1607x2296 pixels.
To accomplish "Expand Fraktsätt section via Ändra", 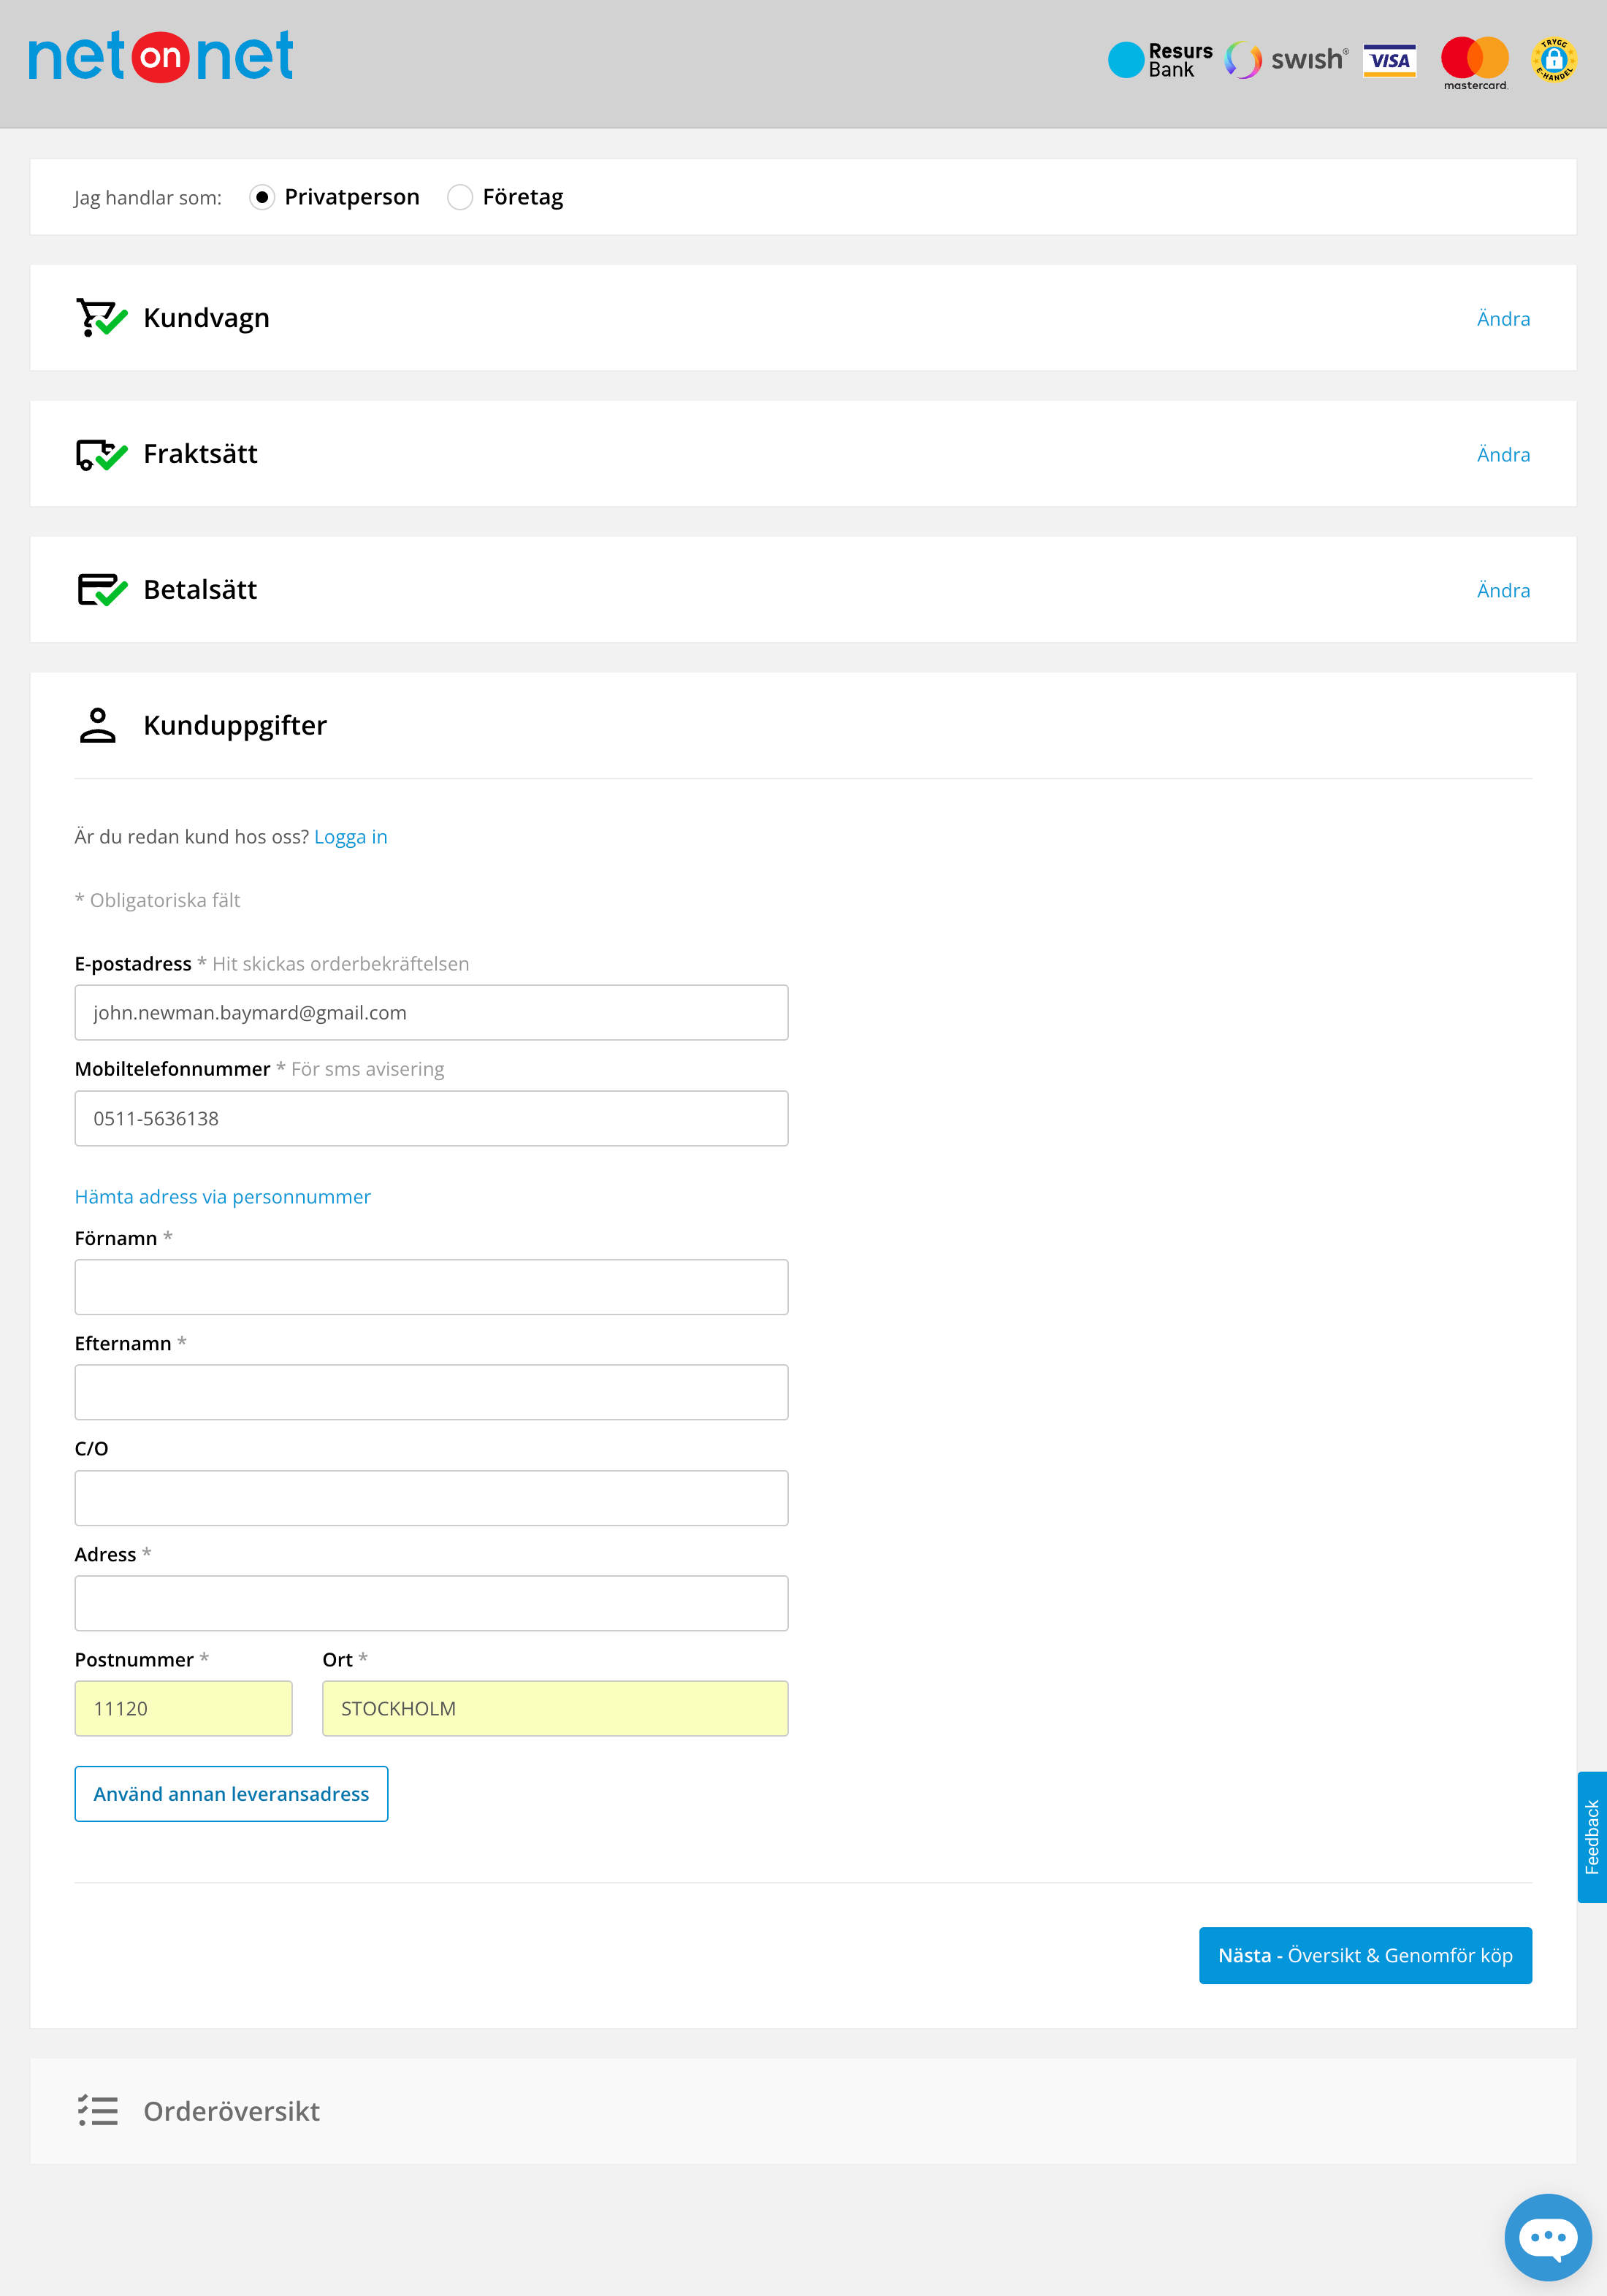I will tap(1502, 455).
